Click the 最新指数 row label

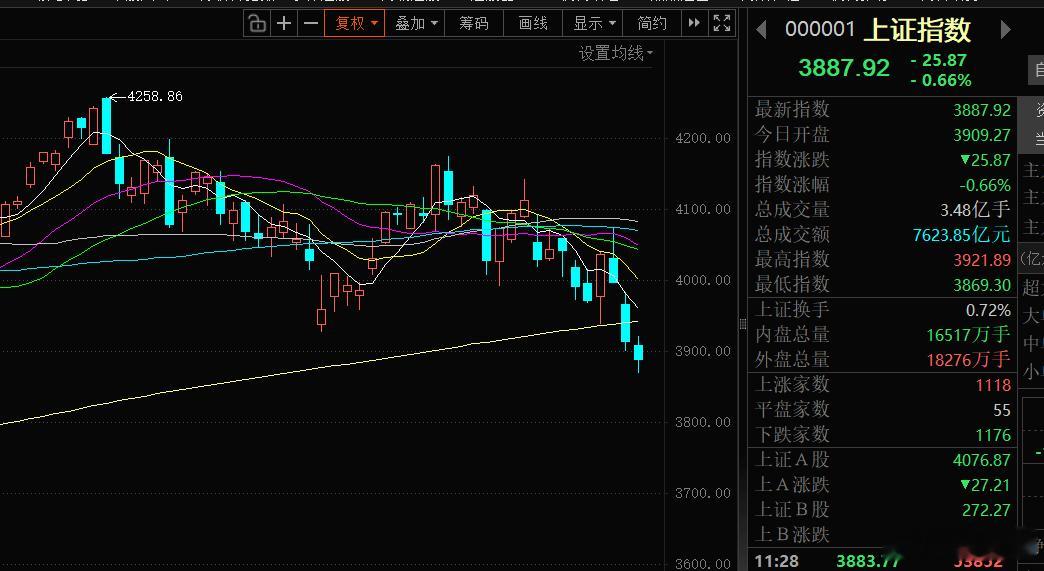click(792, 109)
